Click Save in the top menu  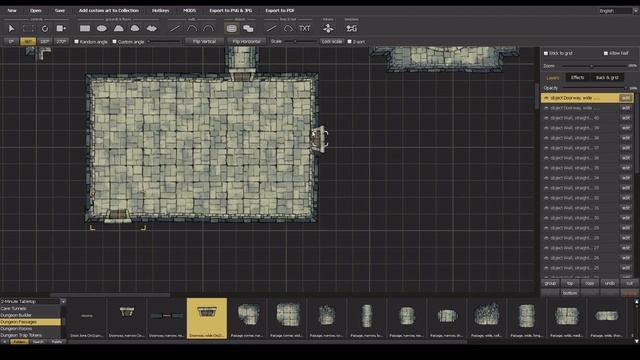[x=60, y=11]
